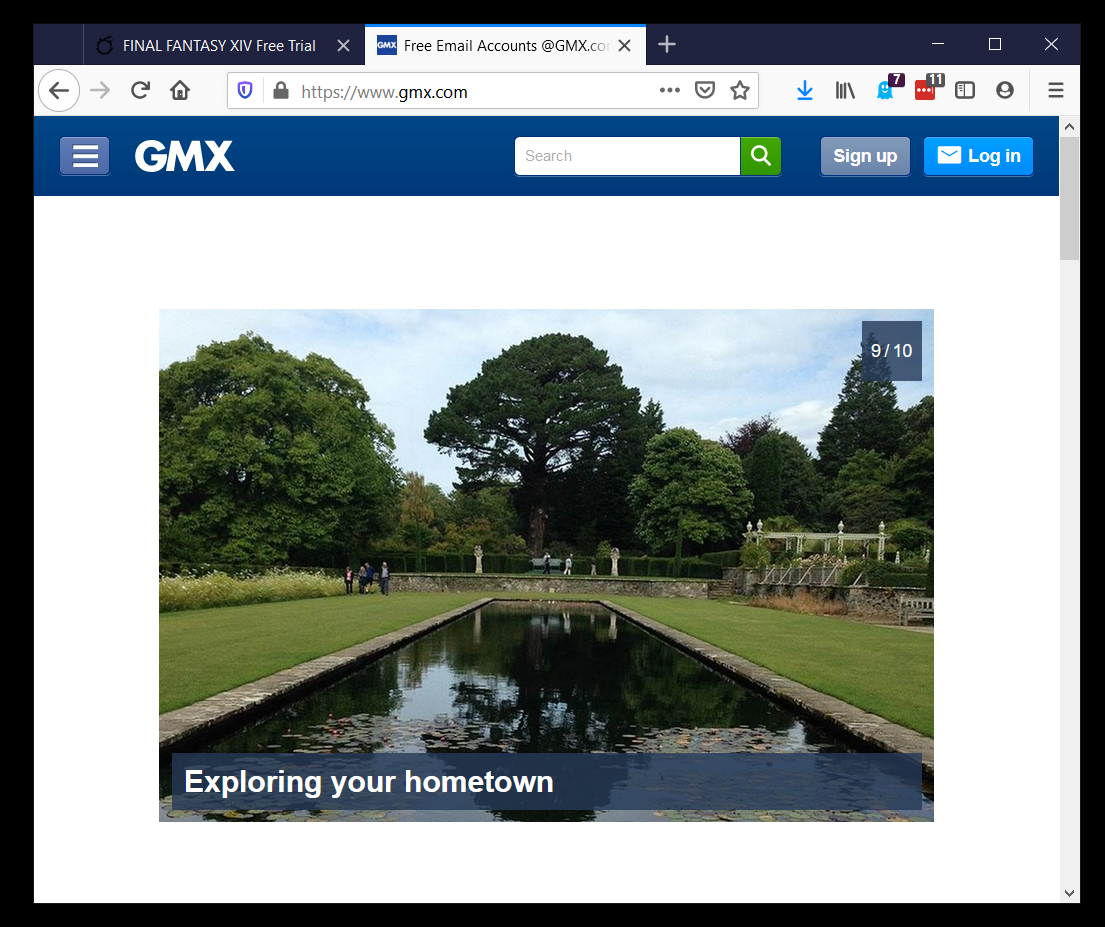1105x927 pixels.
Task: Open the Firefox downloads arrow
Action: (805, 91)
